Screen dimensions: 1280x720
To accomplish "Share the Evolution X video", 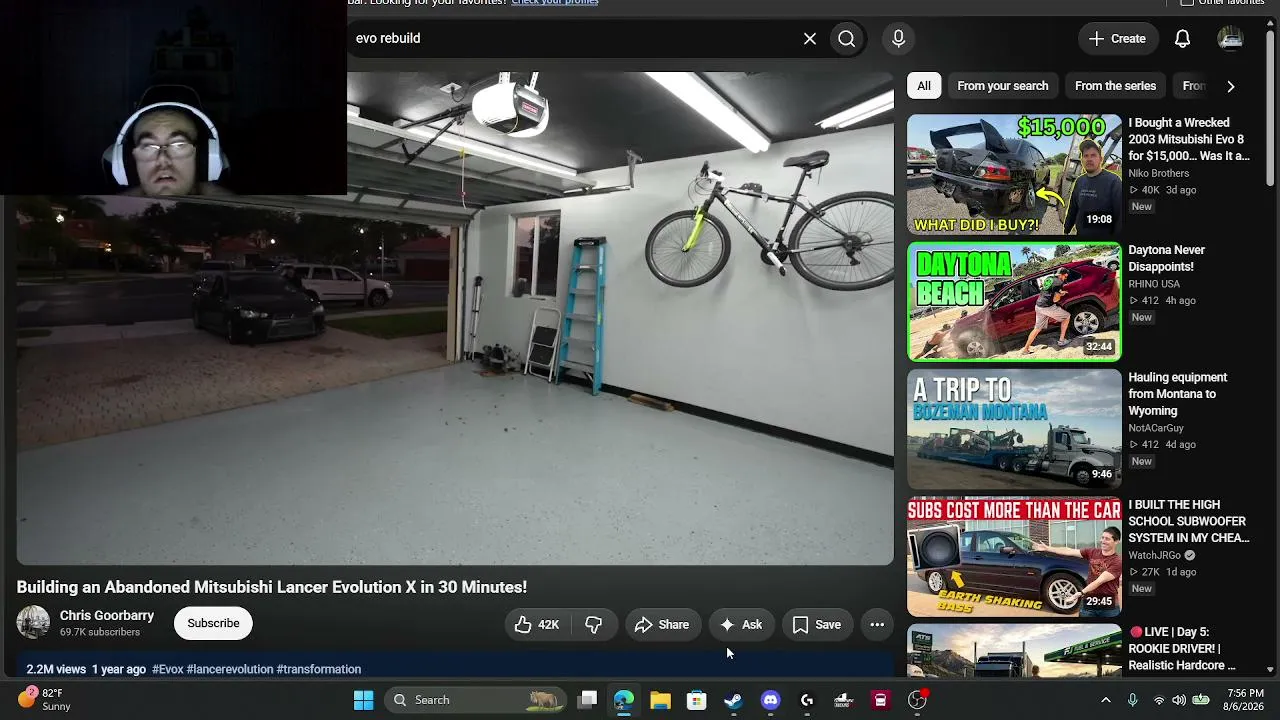I will 662,625.
